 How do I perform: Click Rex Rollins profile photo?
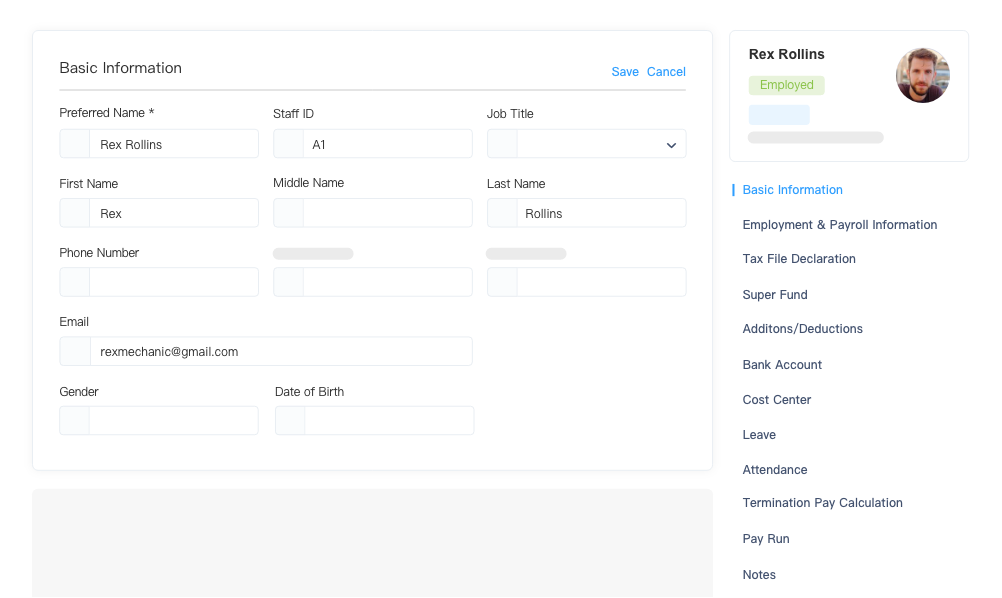pyautogui.click(x=922, y=75)
